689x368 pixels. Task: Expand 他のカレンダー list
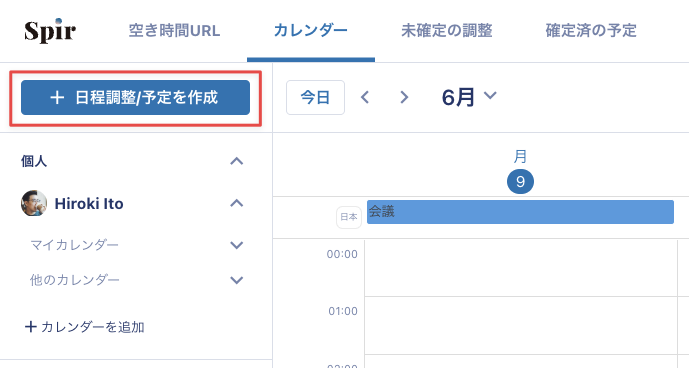point(236,280)
